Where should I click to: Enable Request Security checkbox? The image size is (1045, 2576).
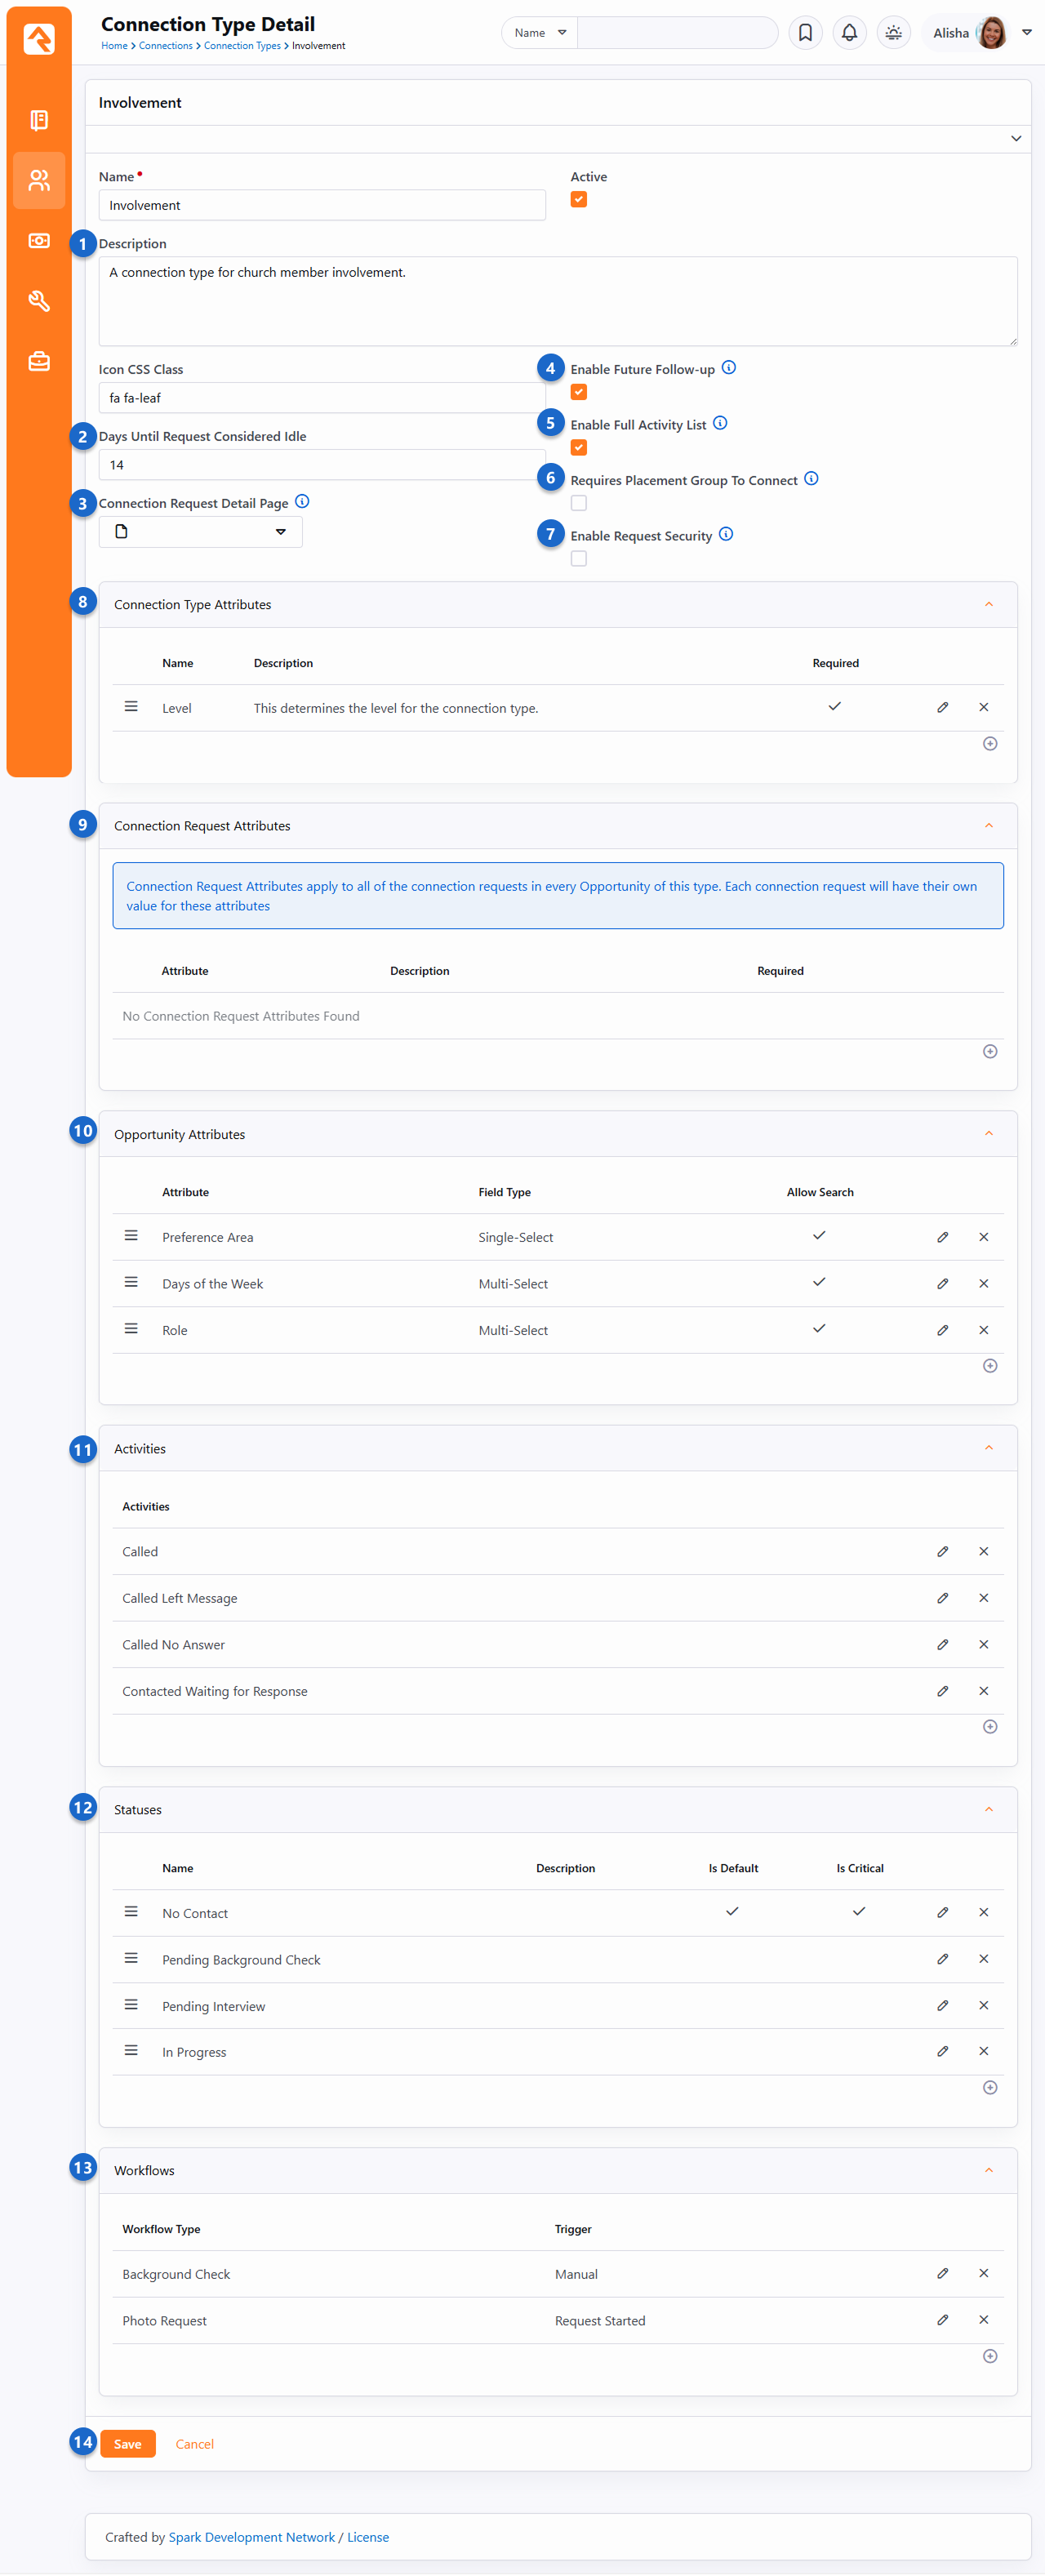tap(579, 559)
